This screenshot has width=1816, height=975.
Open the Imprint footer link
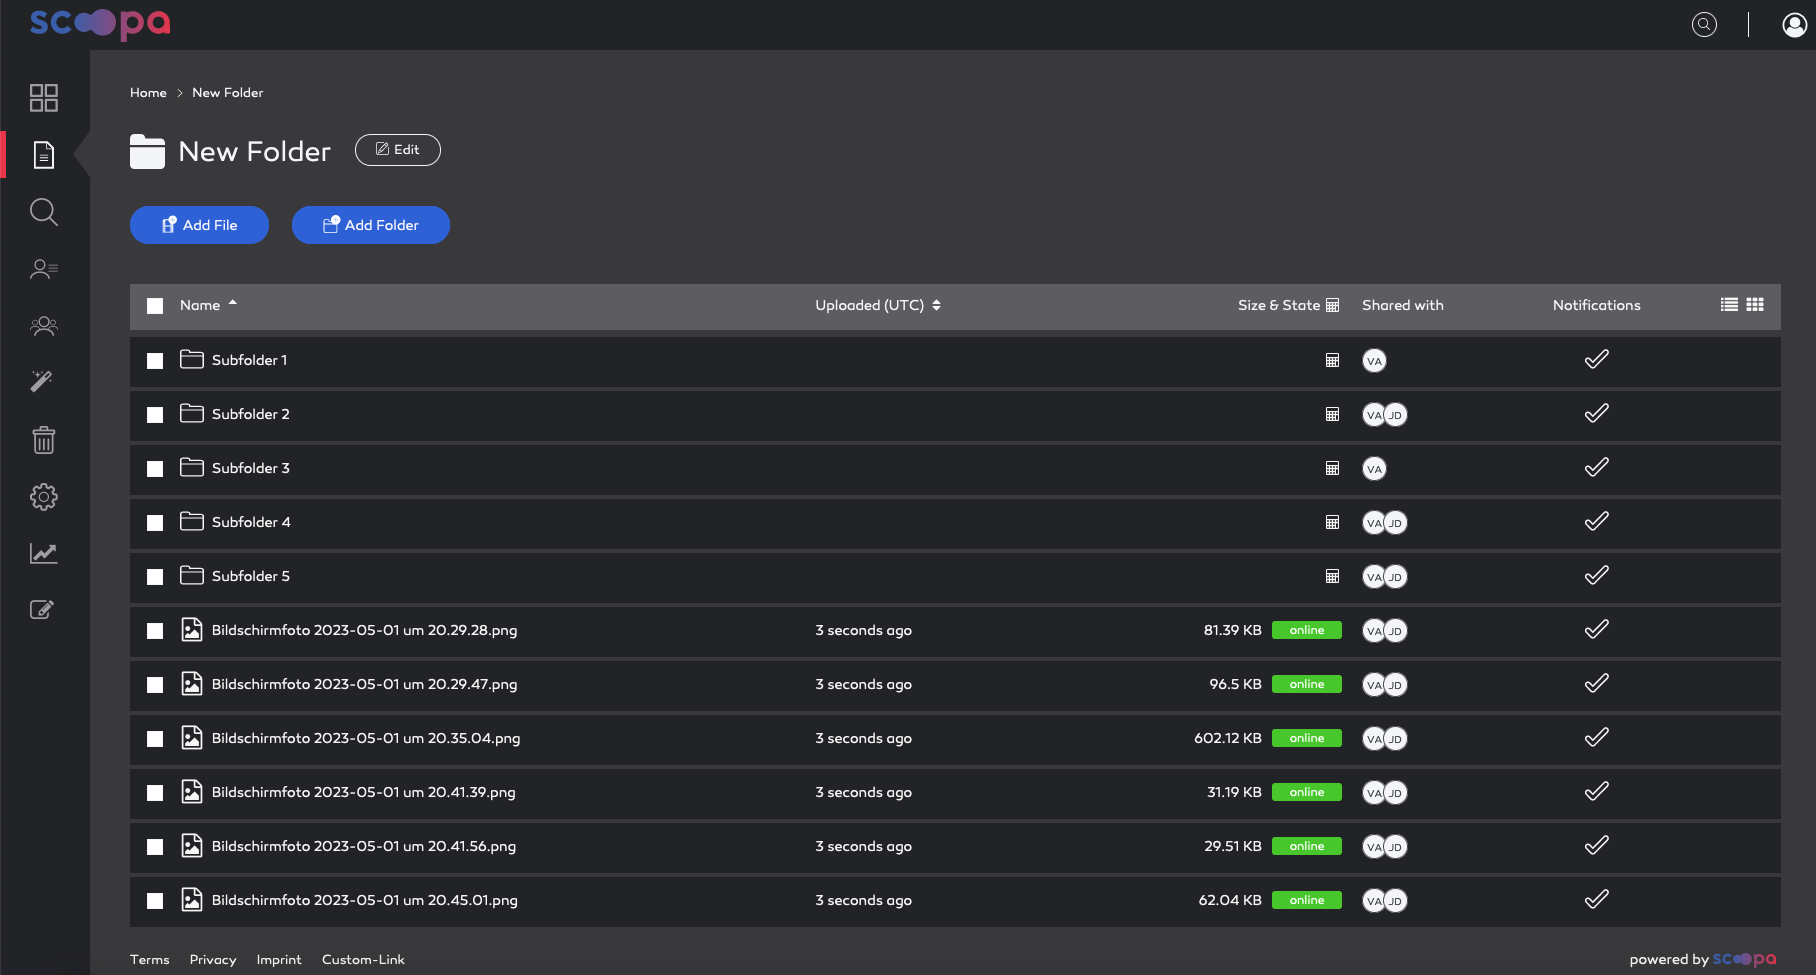[x=279, y=960]
